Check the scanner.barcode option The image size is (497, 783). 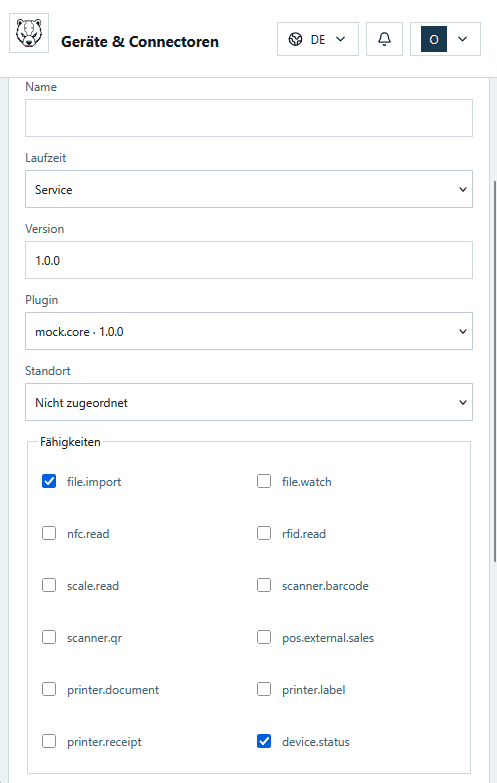(264, 585)
